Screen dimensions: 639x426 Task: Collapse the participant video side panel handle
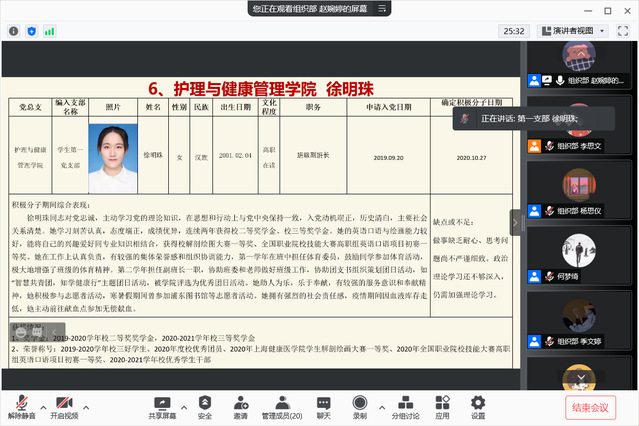click(516, 222)
